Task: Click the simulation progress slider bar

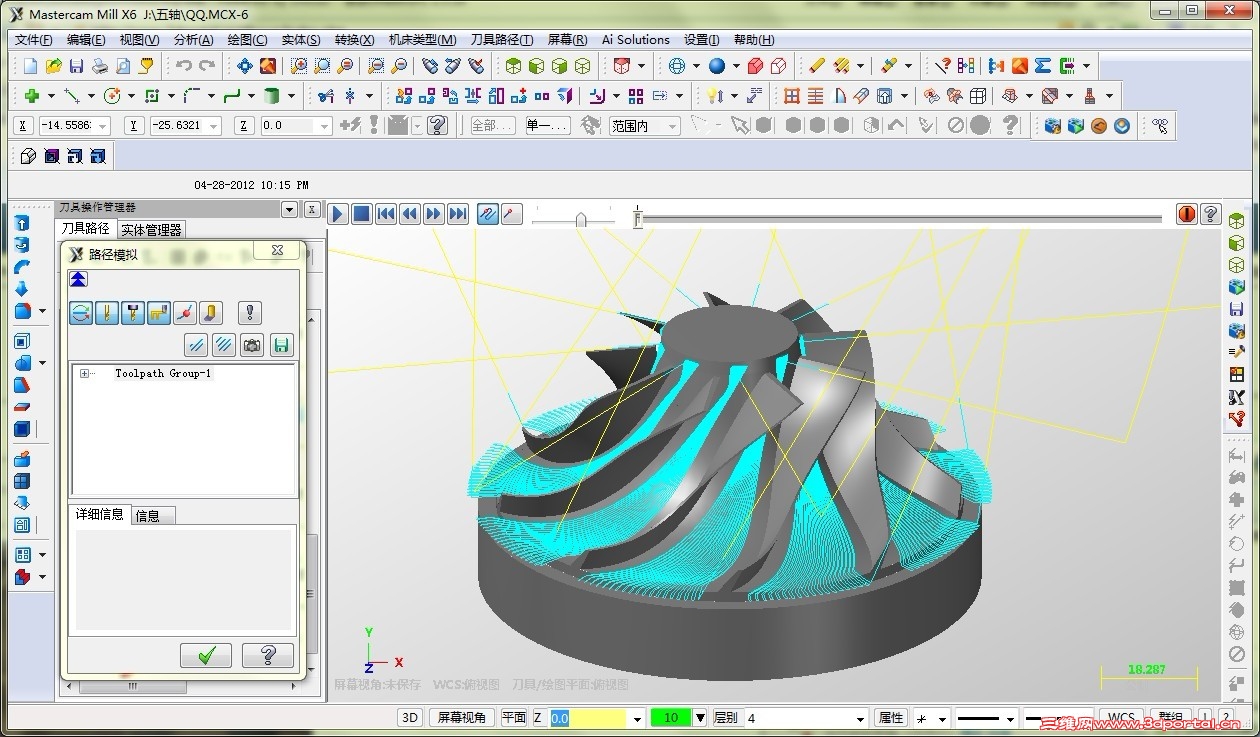Action: point(900,217)
